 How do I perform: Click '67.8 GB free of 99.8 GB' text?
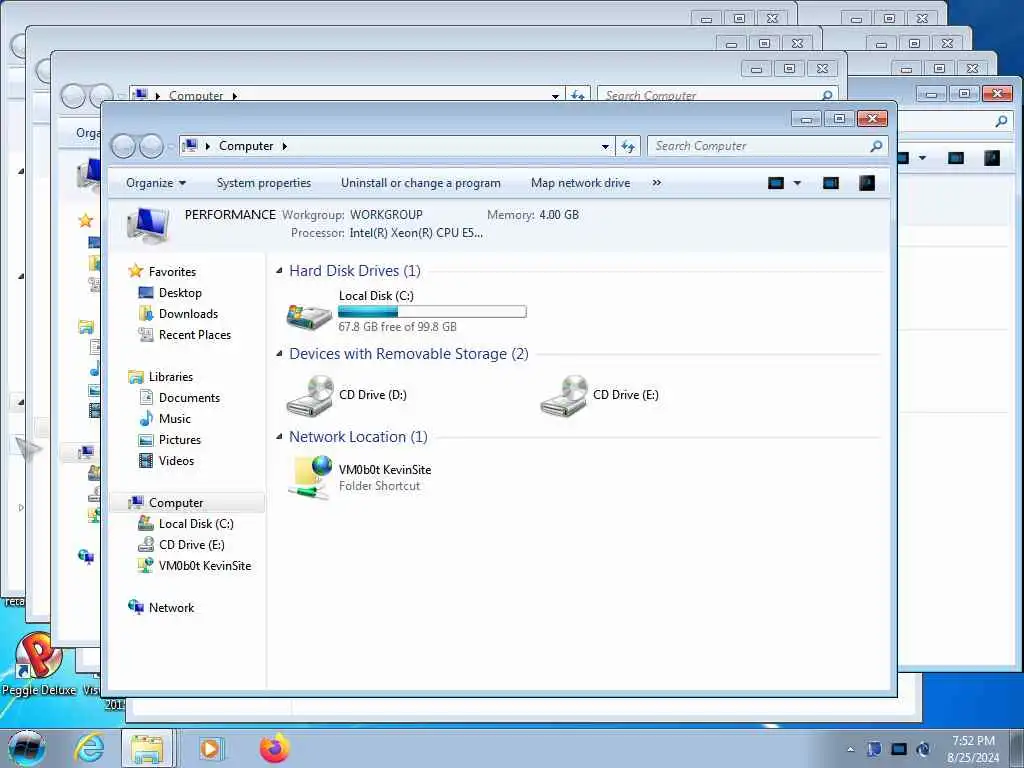pos(397,327)
